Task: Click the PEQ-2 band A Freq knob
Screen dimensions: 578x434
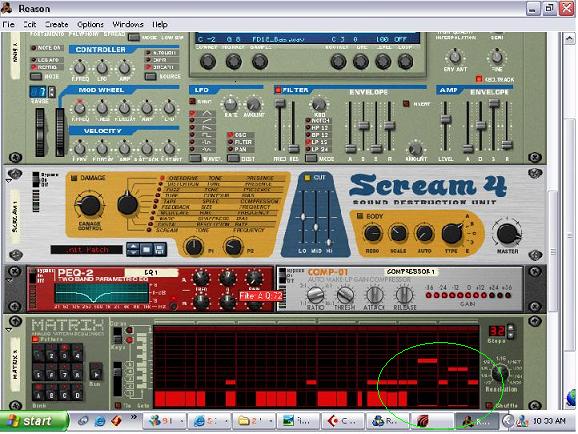Action: point(201,278)
